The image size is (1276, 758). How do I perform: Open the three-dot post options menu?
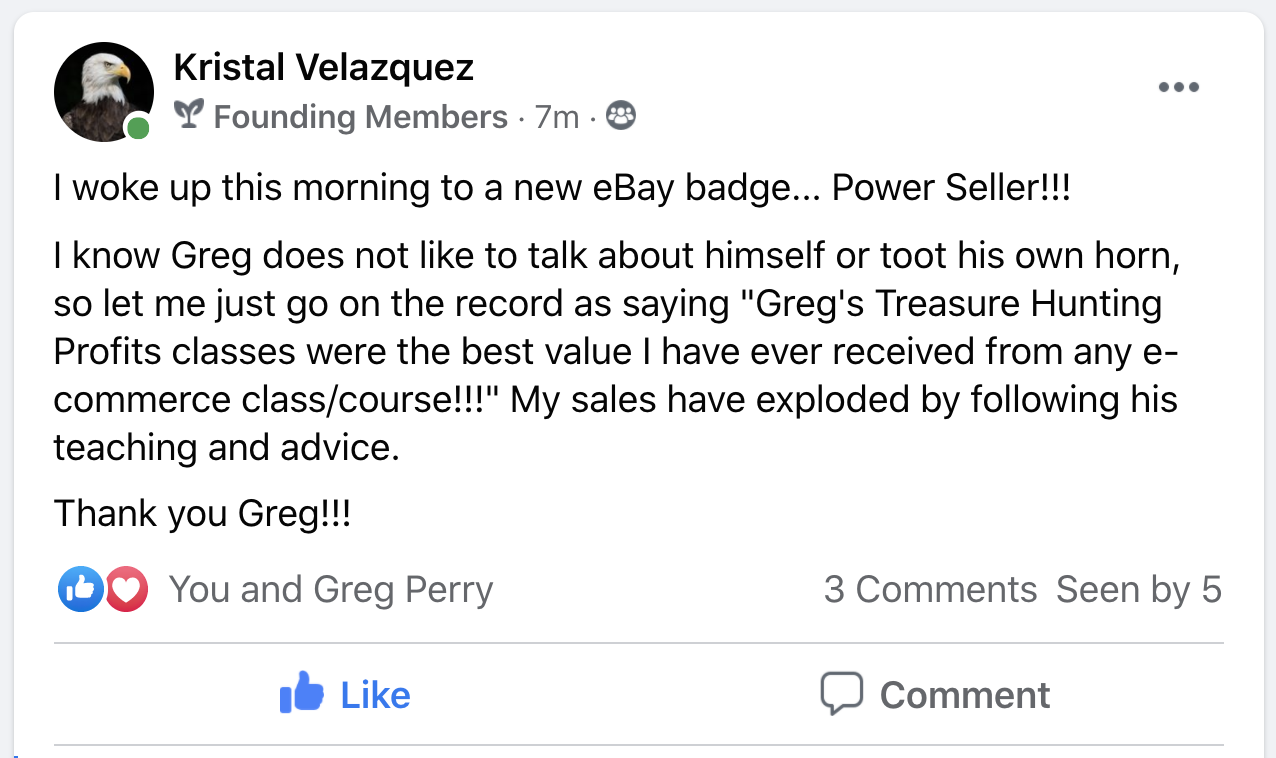click(1178, 88)
